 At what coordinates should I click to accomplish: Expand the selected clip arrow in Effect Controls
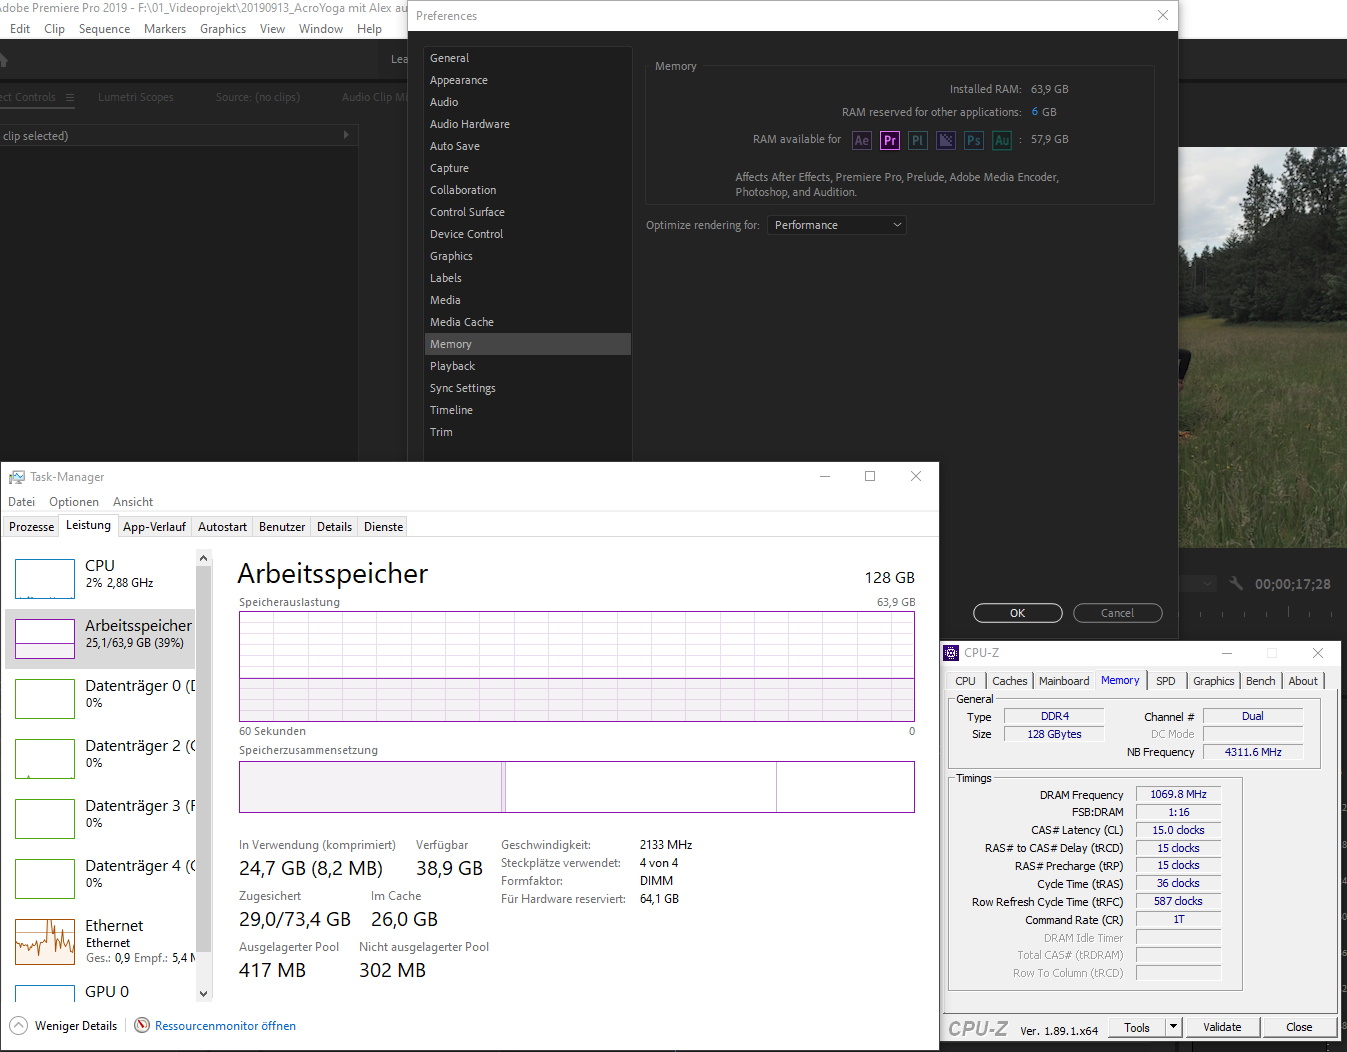[346, 135]
